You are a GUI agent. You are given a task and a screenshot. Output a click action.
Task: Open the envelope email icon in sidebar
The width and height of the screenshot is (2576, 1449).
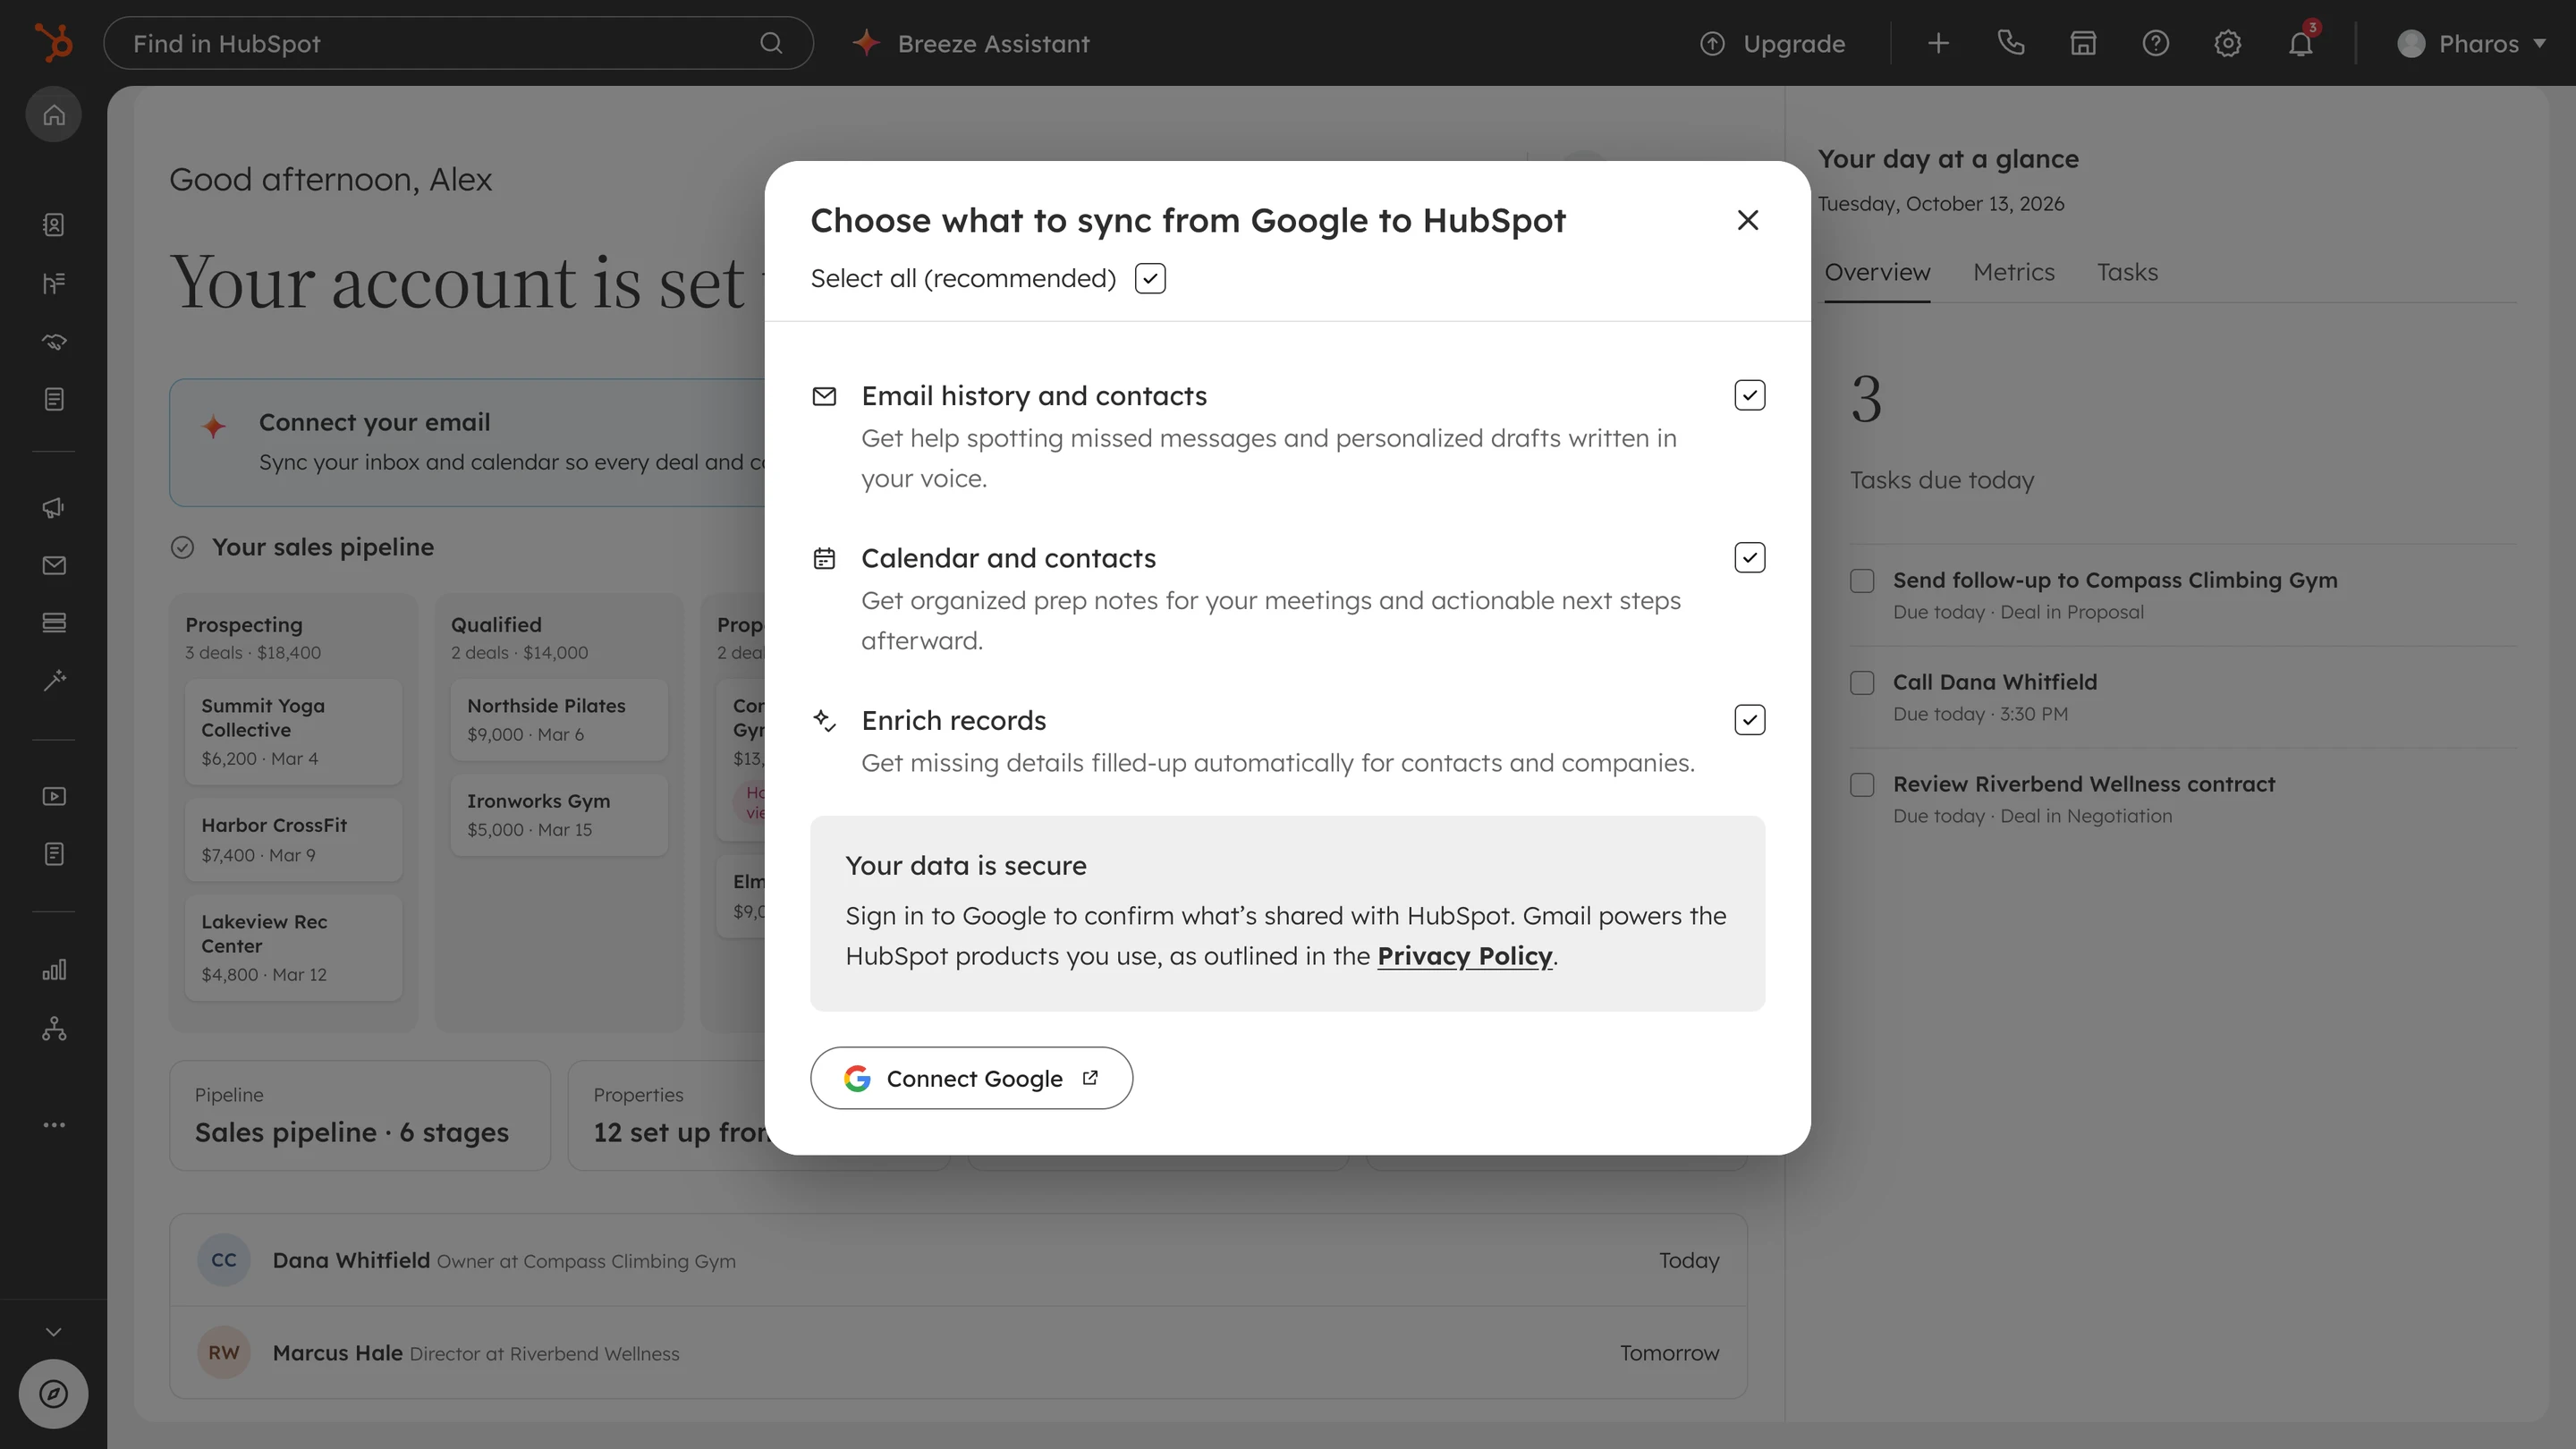pos(54,566)
